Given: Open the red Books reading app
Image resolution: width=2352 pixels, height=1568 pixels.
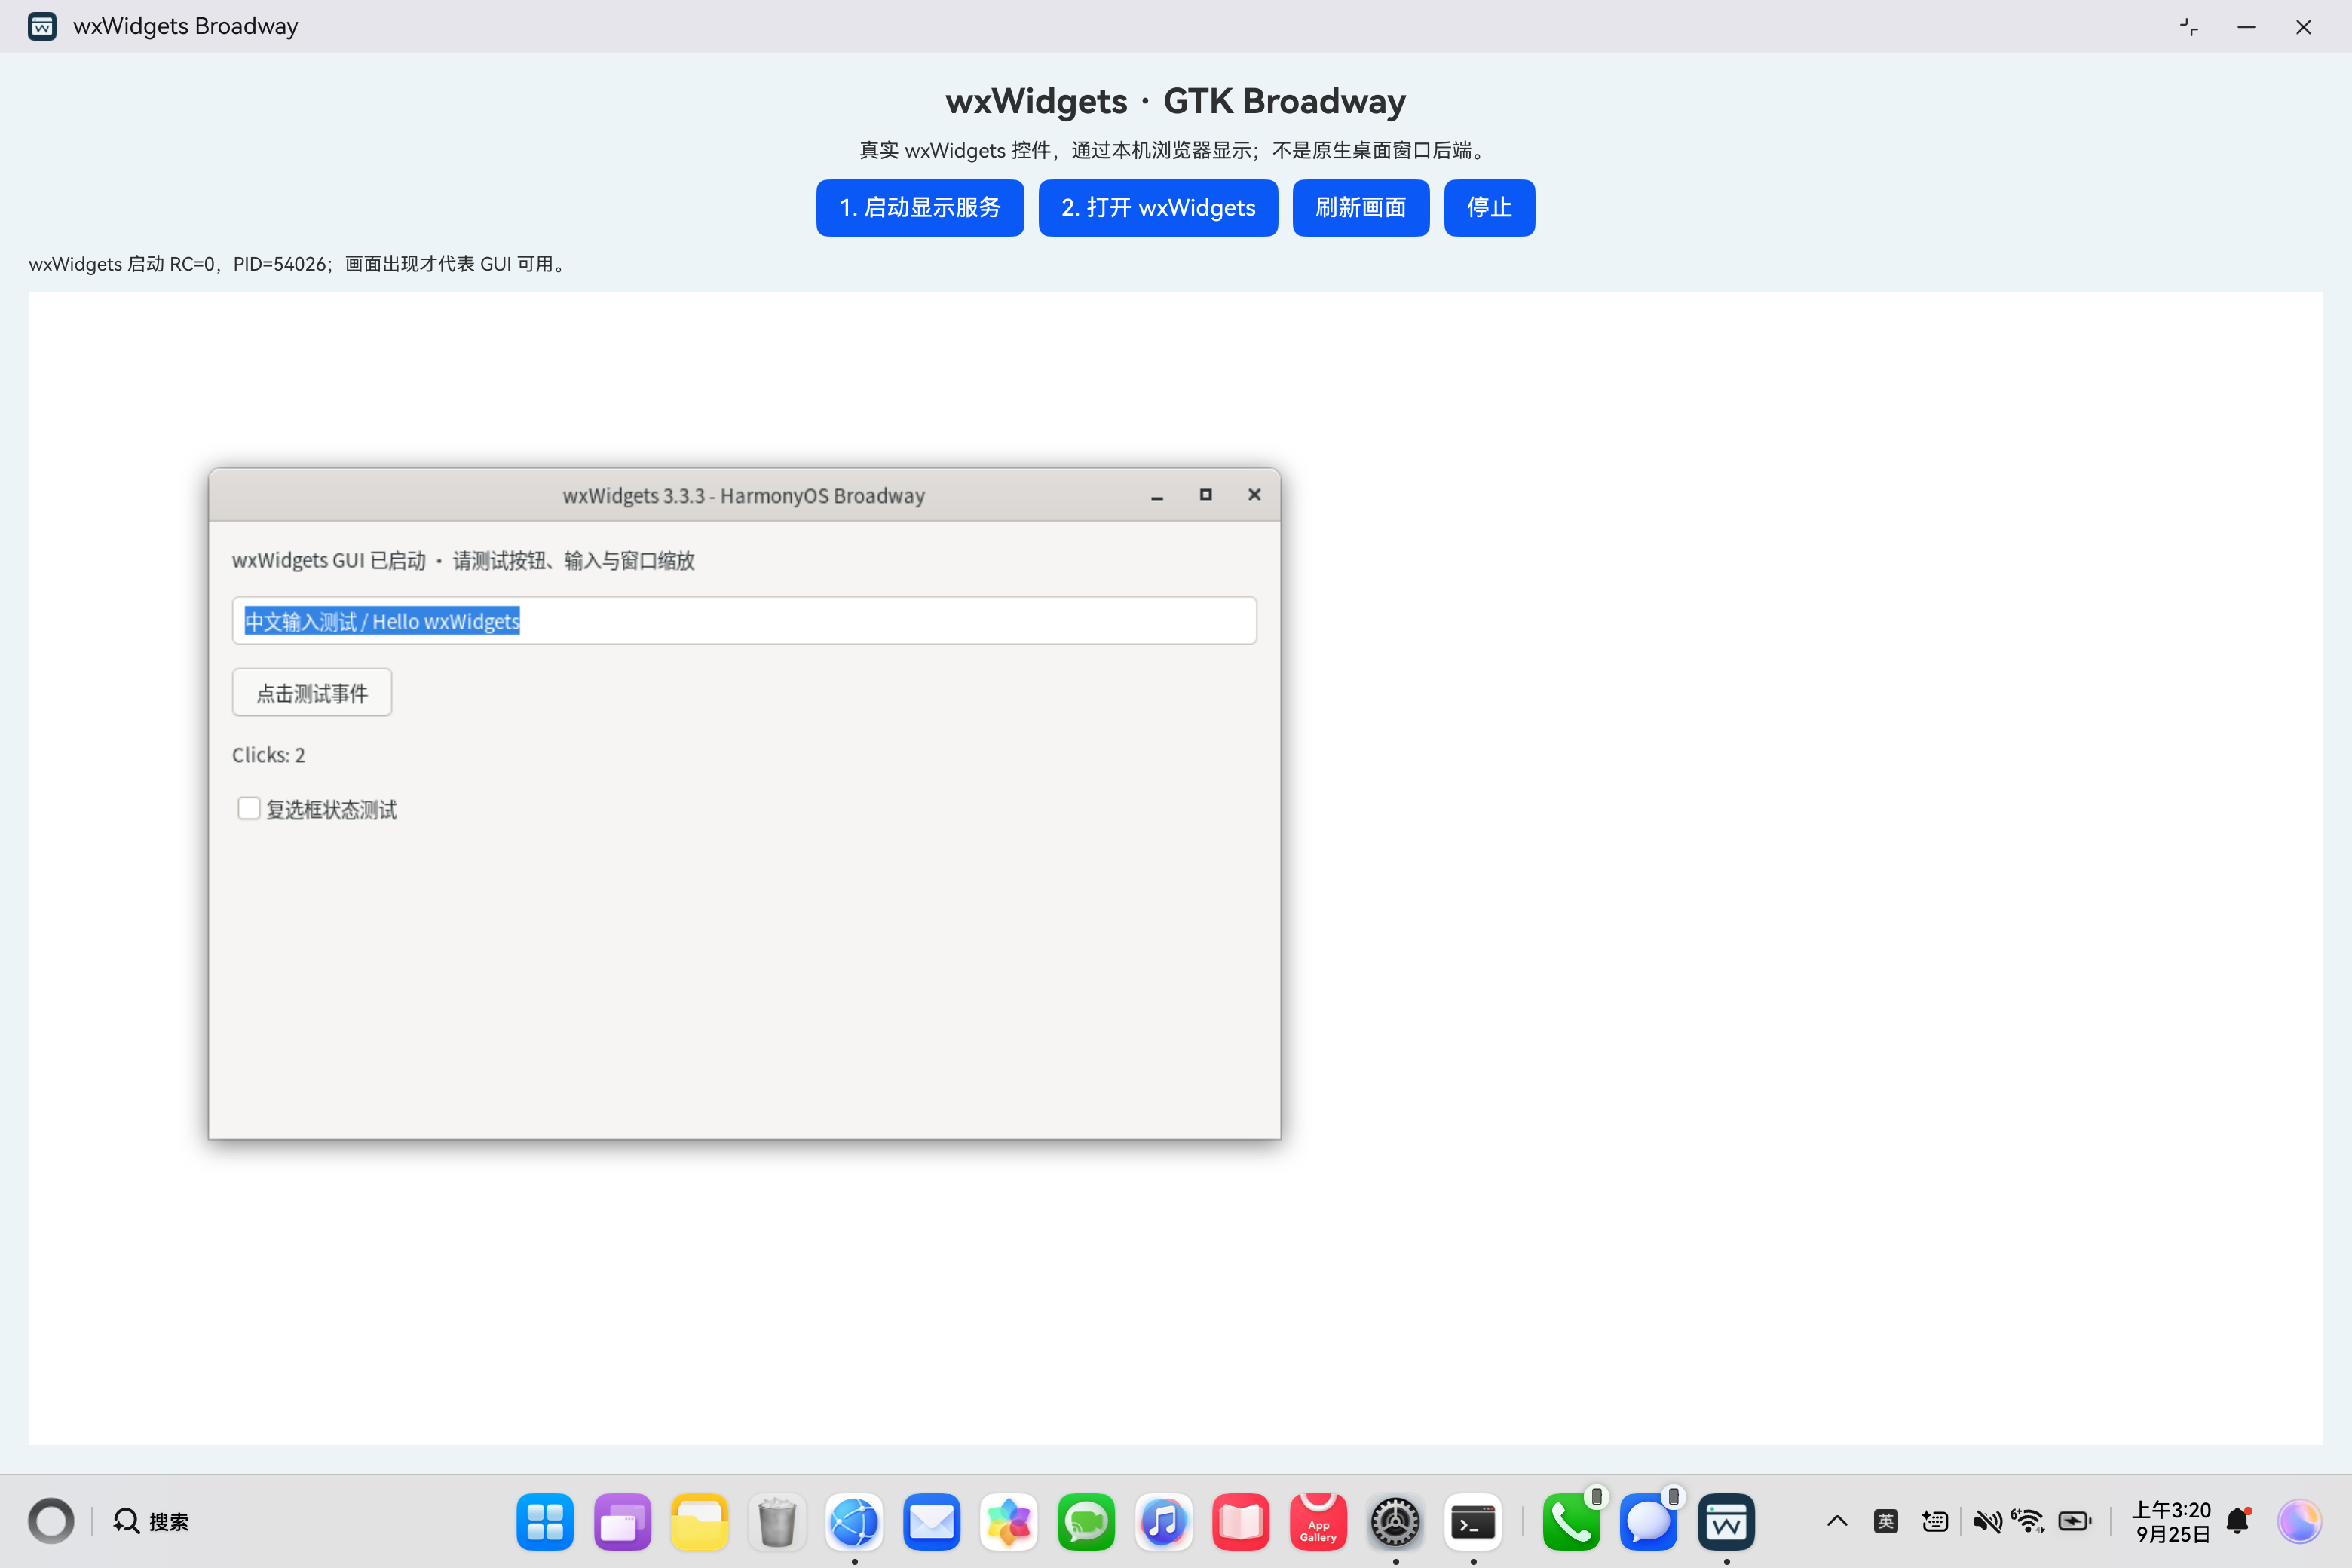Looking at the screenshot, I should click(1240, 1522).
